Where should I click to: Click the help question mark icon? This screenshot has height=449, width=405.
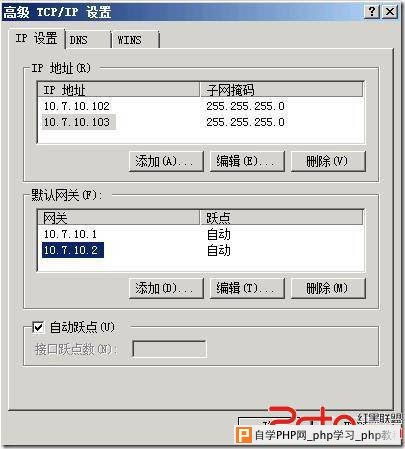pyautogui.click(x=372, y=12)
